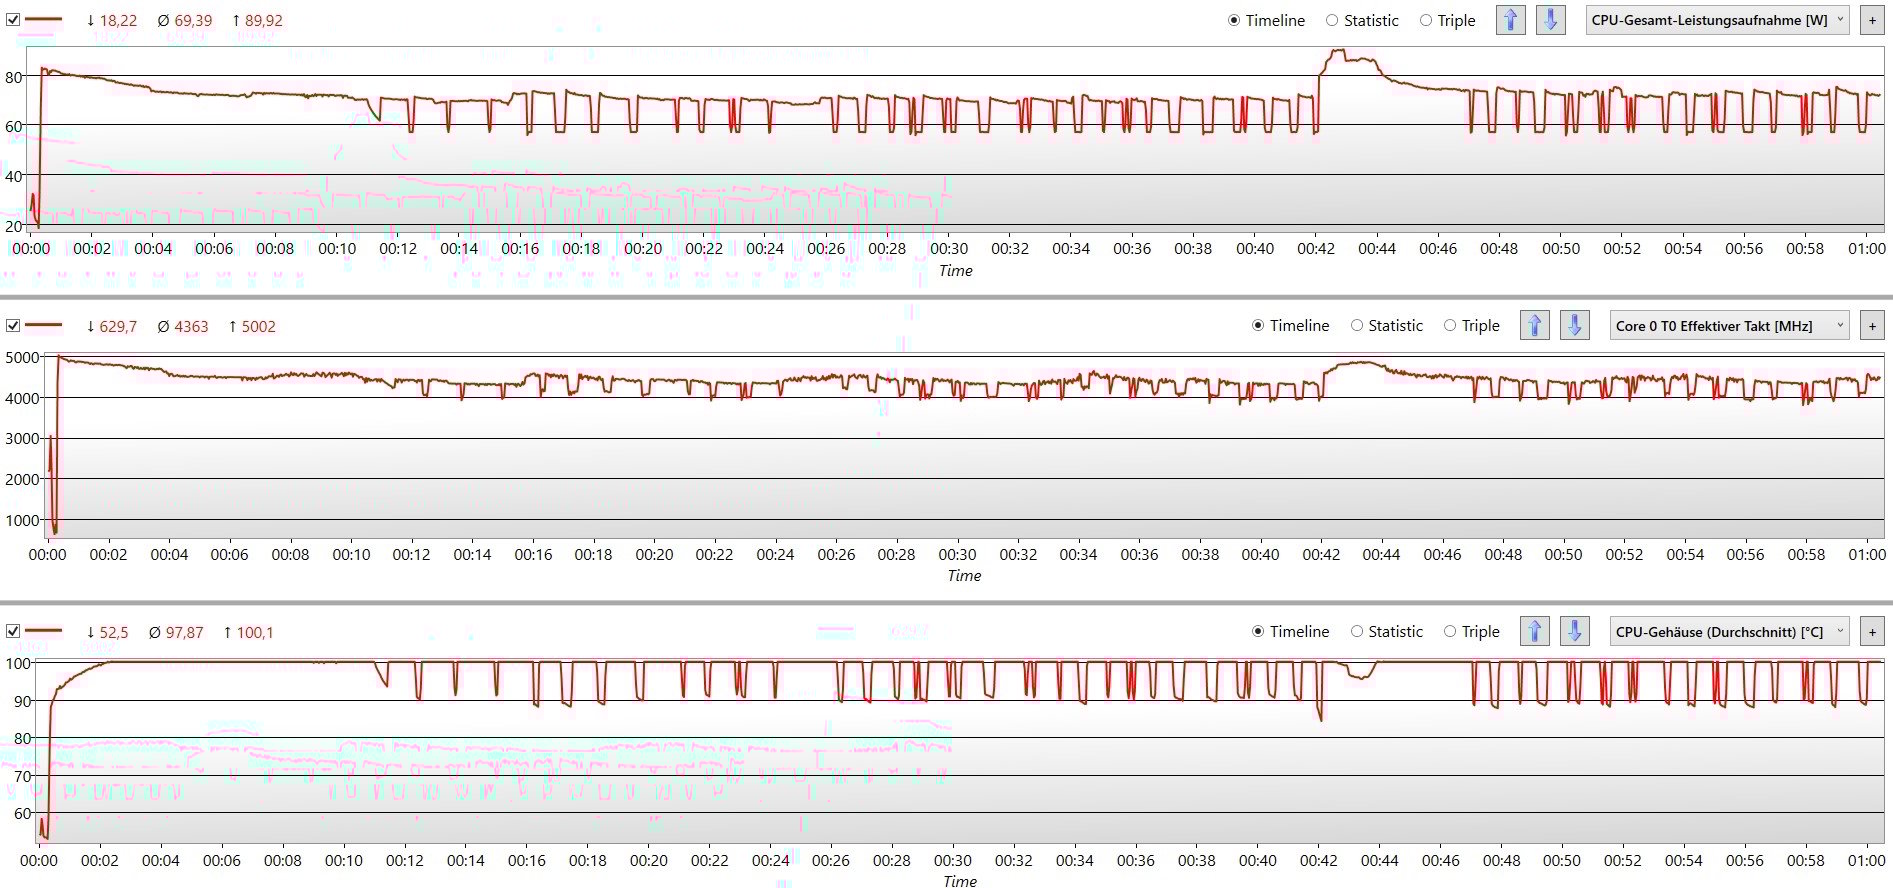Select Triple view for Core 0 clock graph
This screenshot has width=1893, height=888.
[x=1472, y=325]
